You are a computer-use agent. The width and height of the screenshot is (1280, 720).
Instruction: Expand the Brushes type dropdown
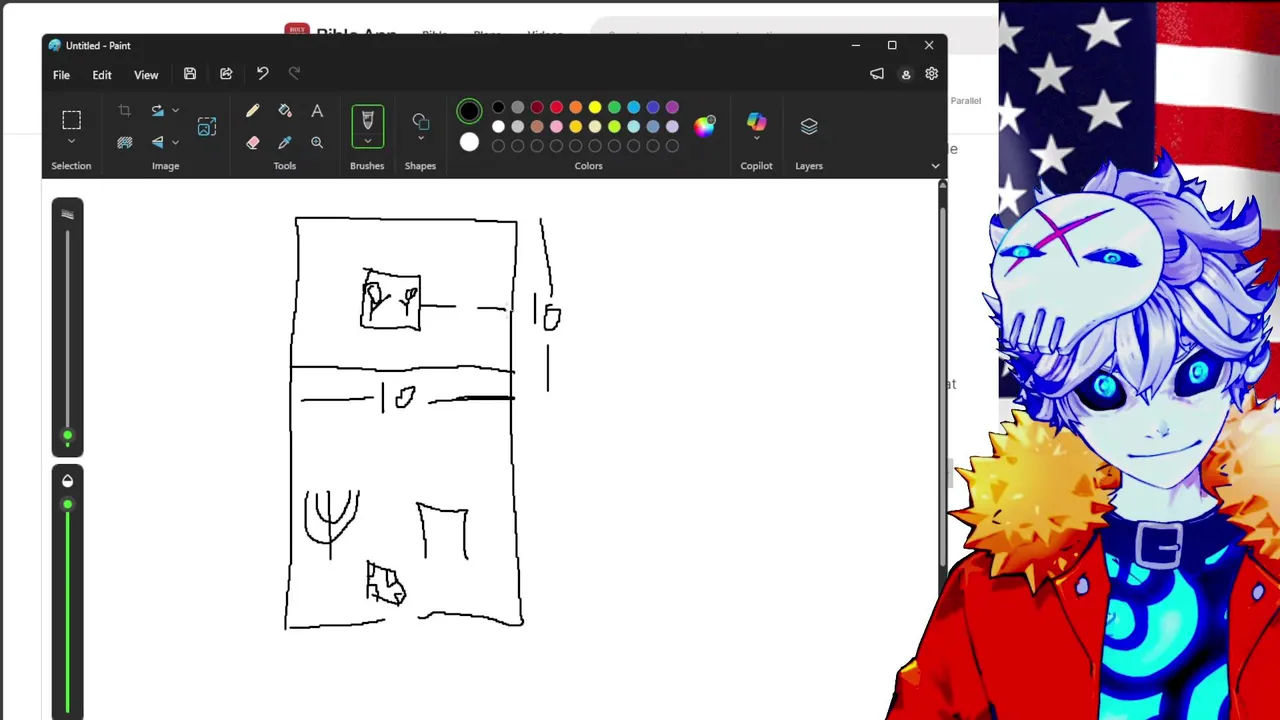pyautogui.click(x=367, y=142)
